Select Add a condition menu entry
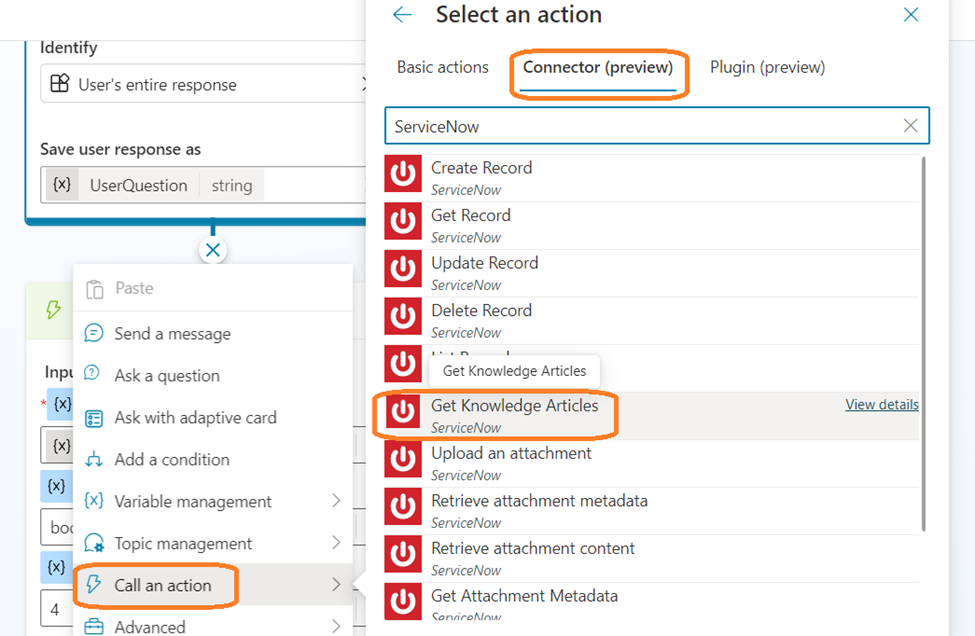This screenshot has height=636, width=975. click(171, 460)
